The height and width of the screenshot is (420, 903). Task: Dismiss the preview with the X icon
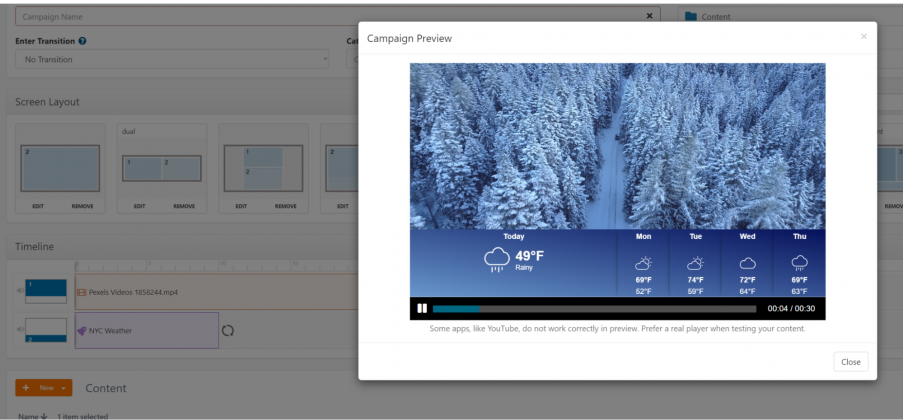coord(863,36)
